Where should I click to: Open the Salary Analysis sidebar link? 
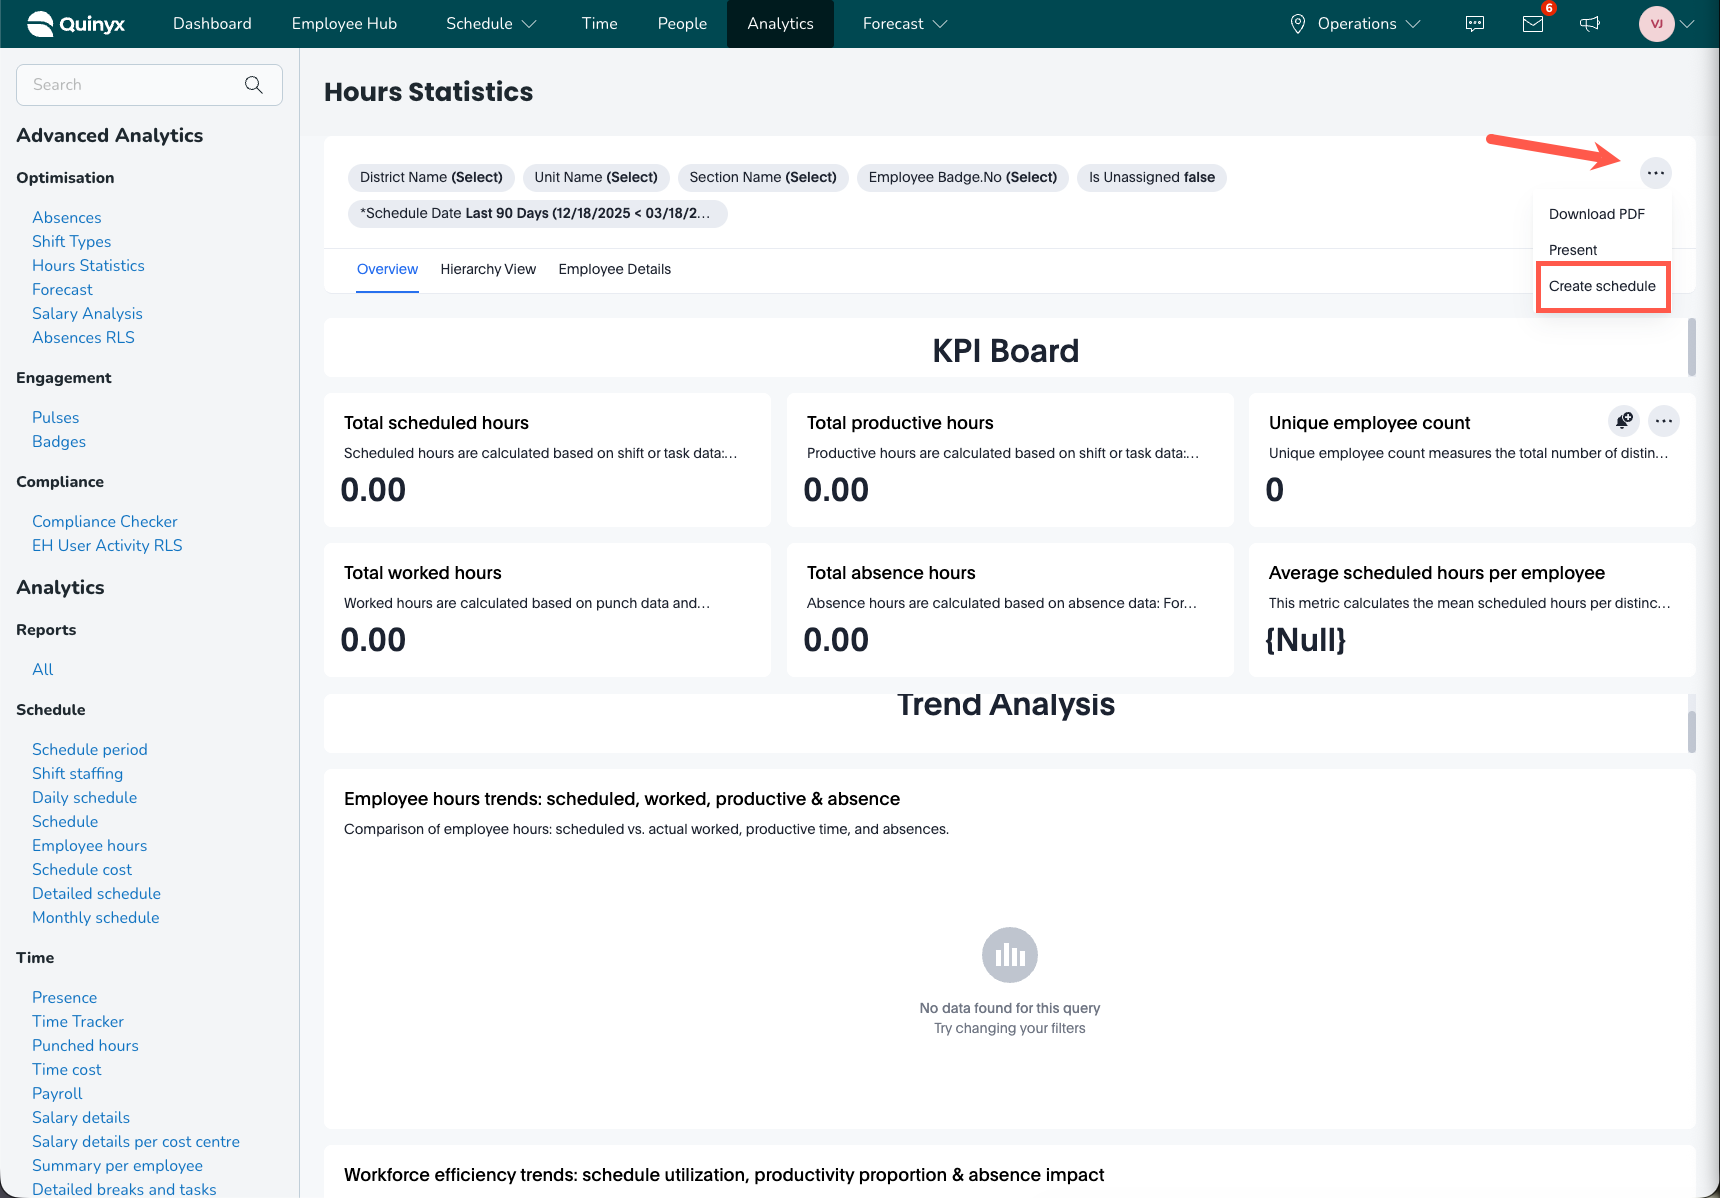[87, 313]
